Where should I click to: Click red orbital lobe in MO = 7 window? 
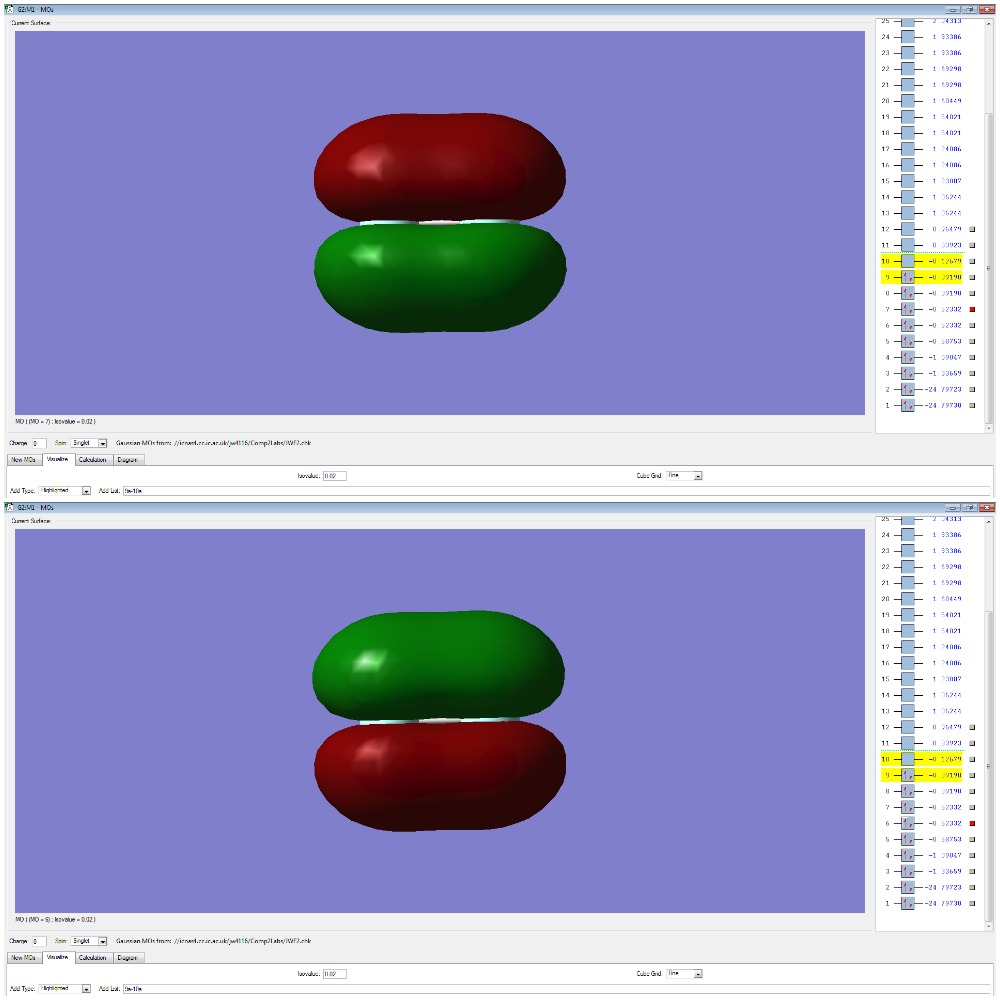click(x=439, y=167)
